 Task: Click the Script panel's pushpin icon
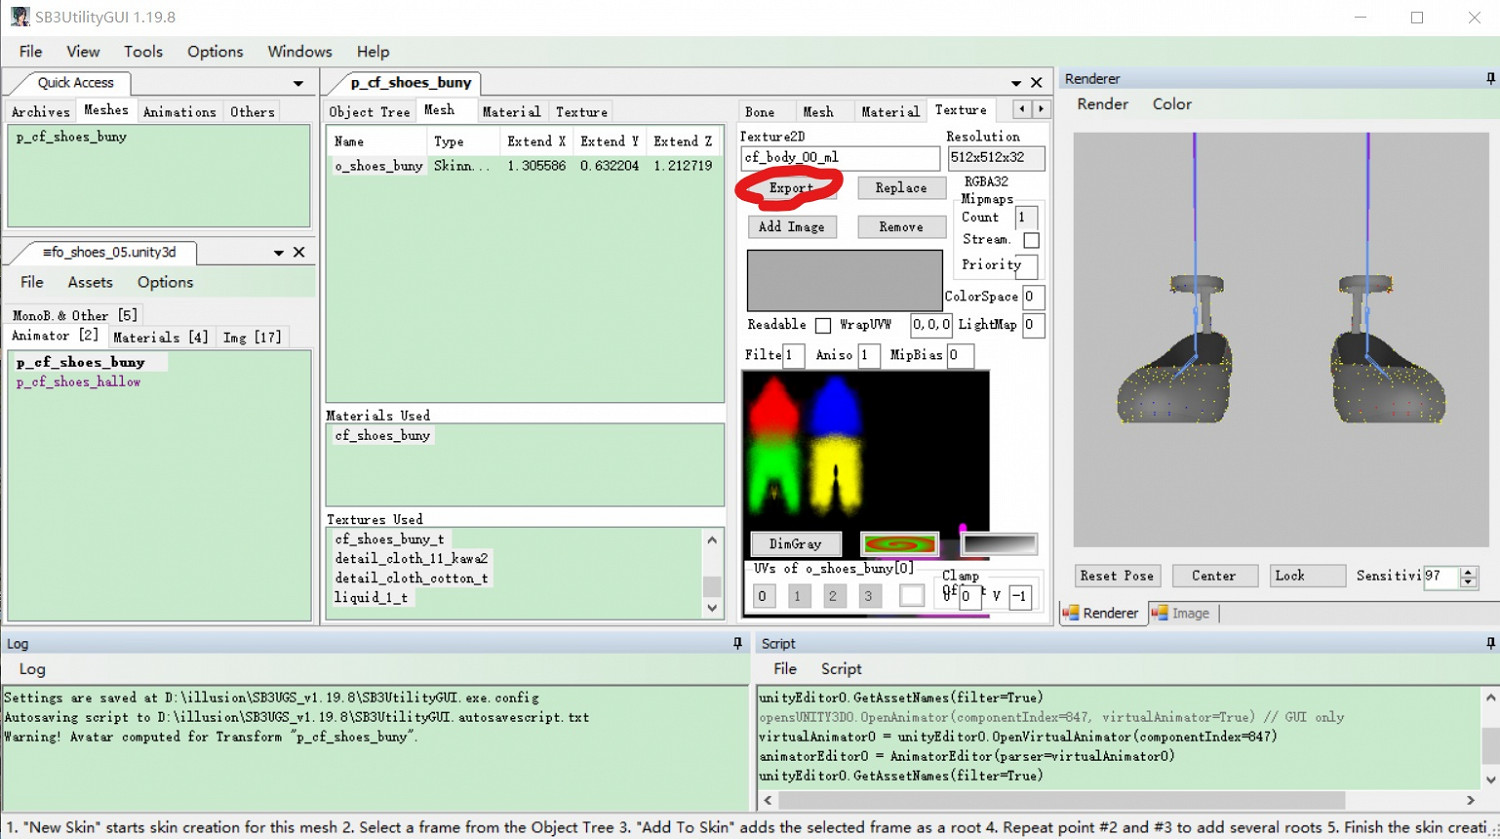tap(1490, 643)
